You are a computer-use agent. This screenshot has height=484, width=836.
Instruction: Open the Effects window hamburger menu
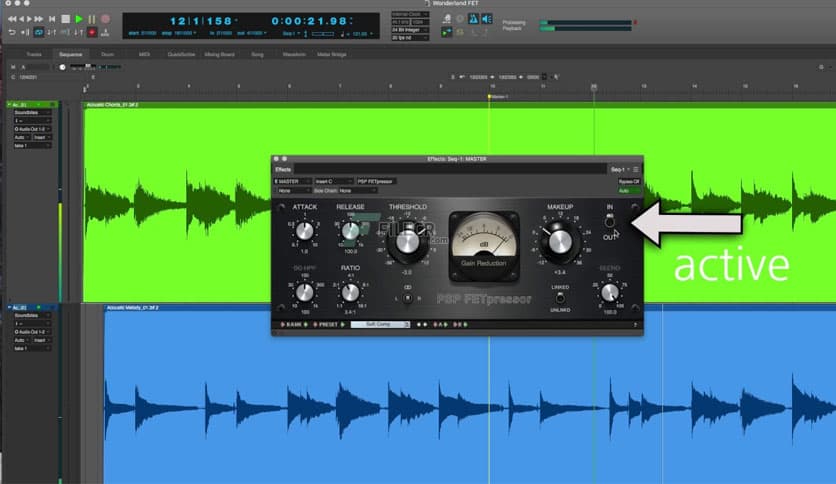tap(636, 170)
